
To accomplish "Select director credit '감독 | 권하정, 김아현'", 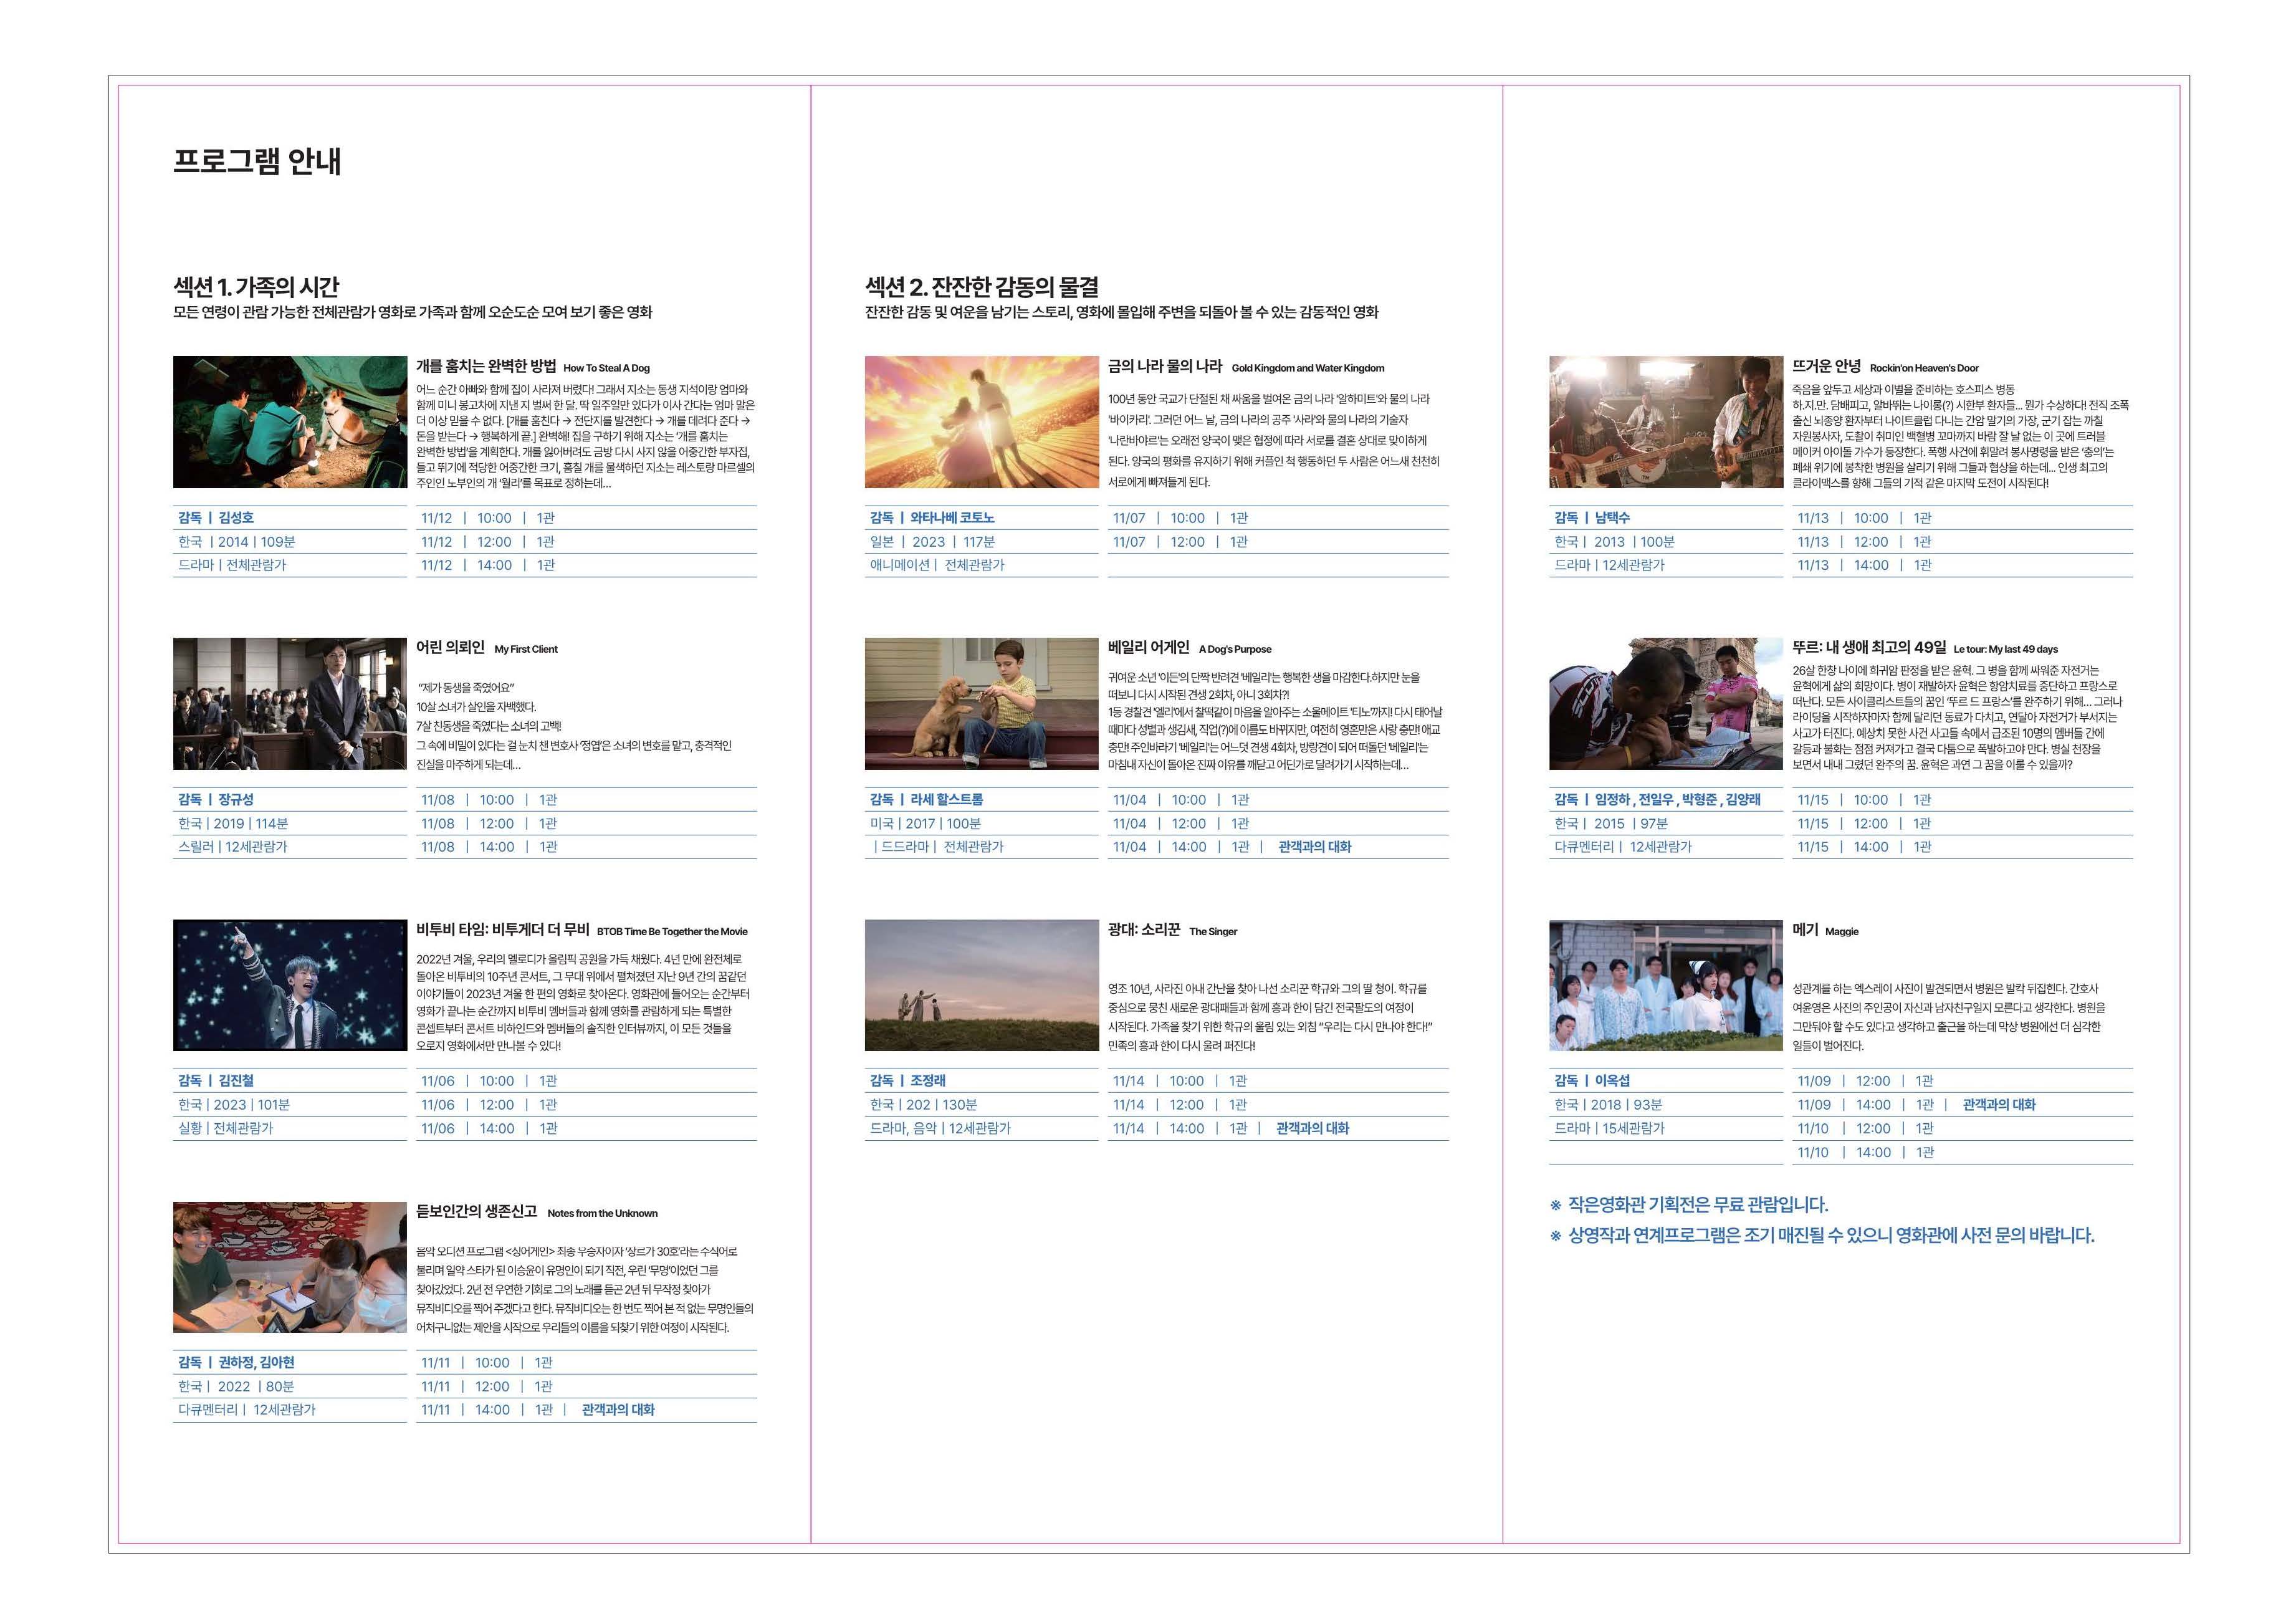I will click(236, 1363).
